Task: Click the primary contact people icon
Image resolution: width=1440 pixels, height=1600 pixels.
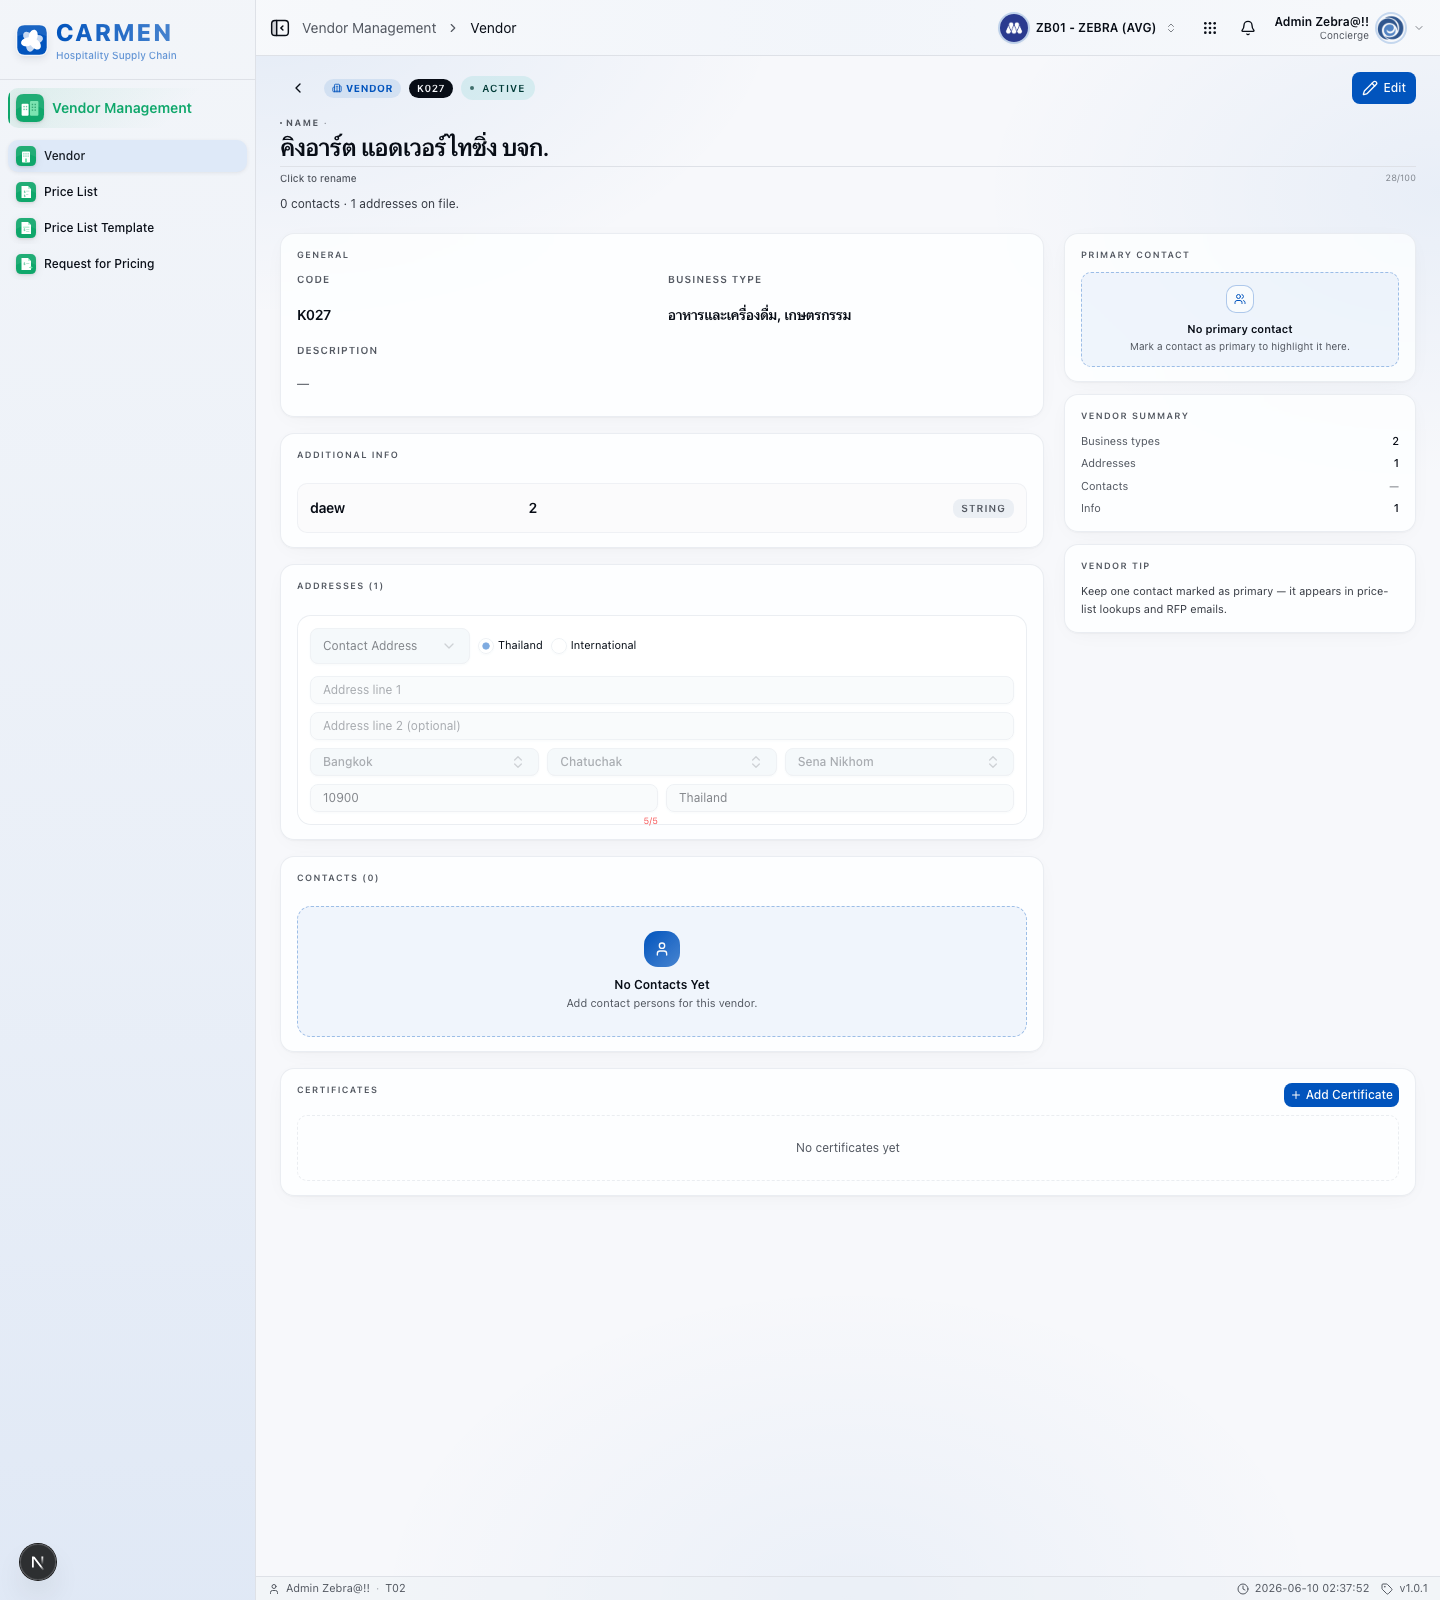Action: (1240, 299)
